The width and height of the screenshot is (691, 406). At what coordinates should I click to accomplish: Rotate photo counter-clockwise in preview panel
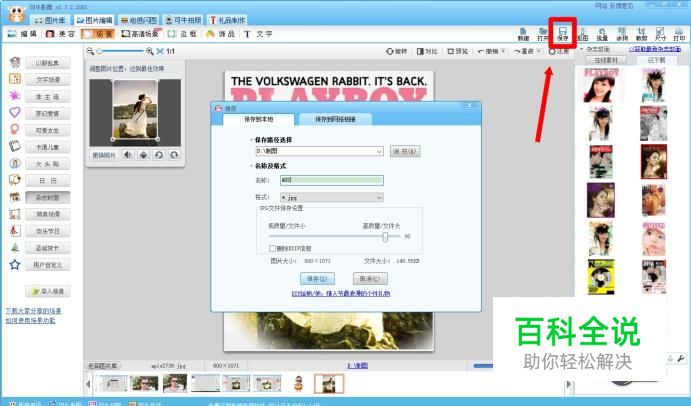click(x=159, y=155)
